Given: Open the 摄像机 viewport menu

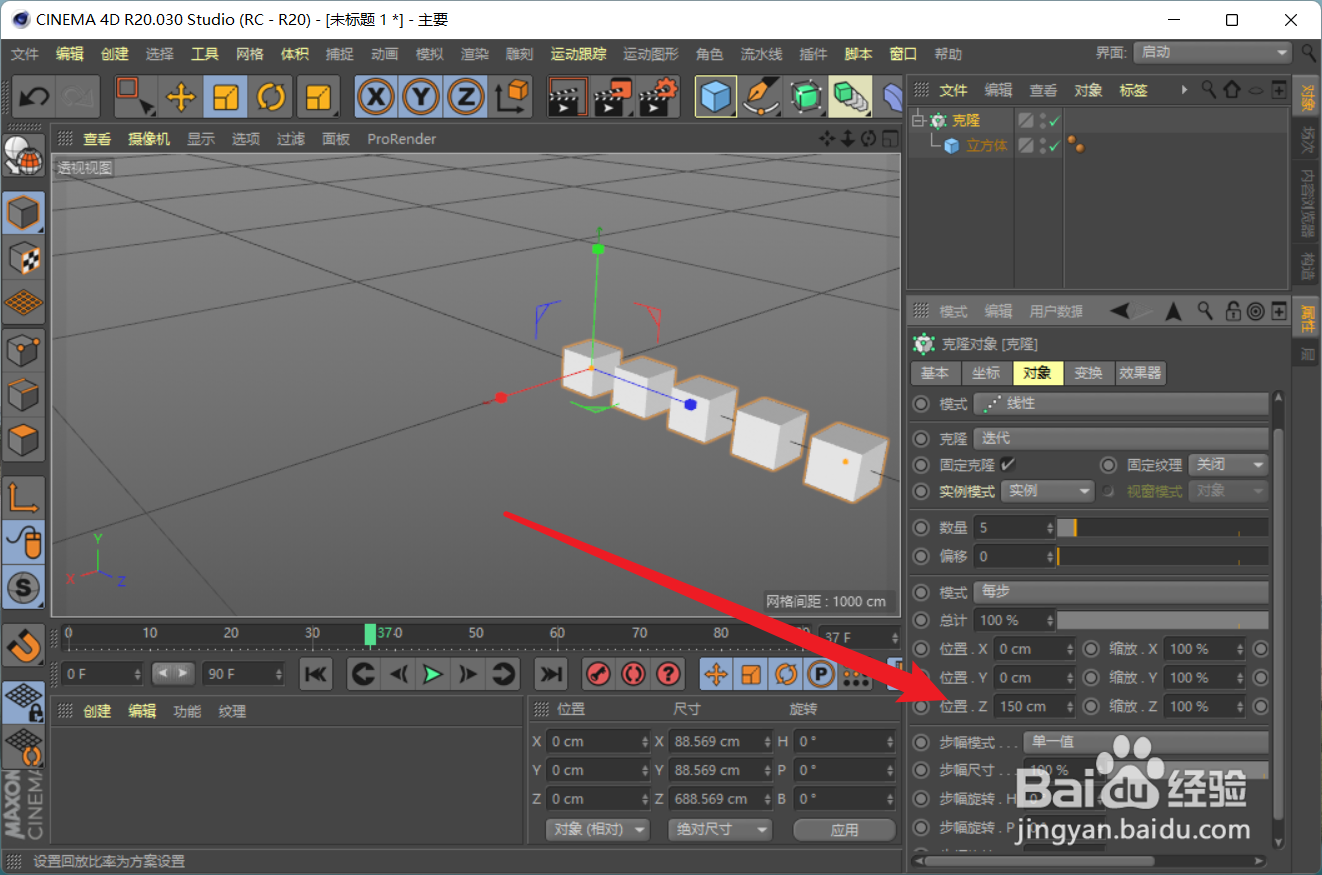Looking at the screenshot, I should tap(149, 139).
